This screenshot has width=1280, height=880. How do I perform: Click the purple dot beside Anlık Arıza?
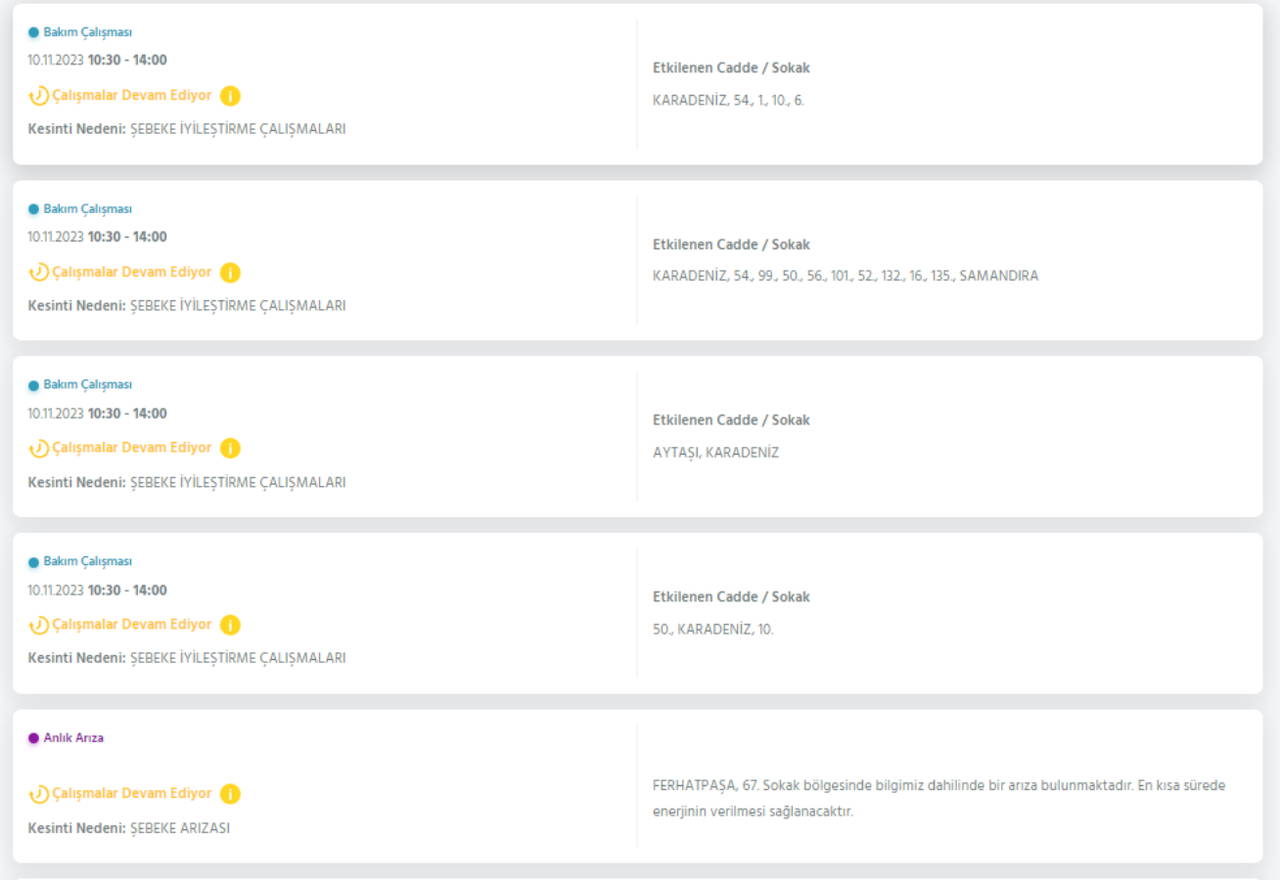coord(33,738)
